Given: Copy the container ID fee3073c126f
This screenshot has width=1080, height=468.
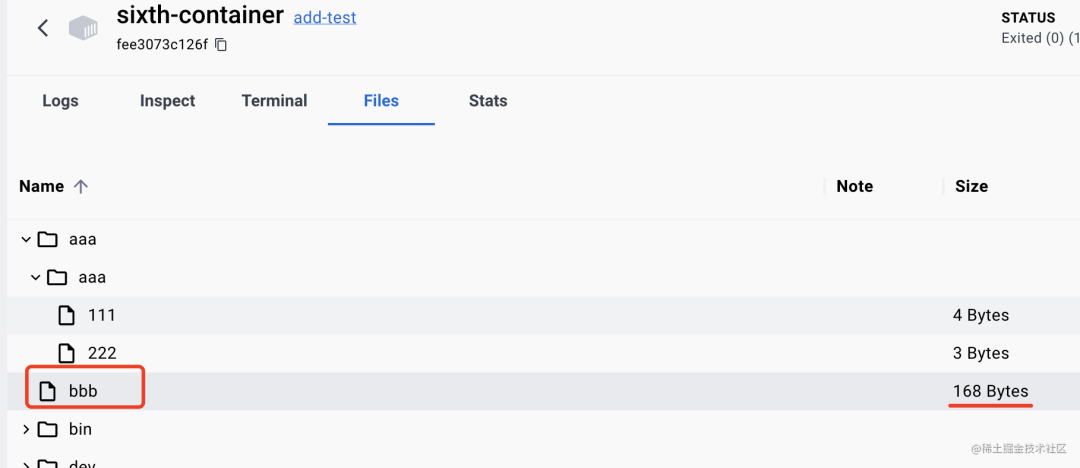Looking at the screenshot, I should click(221, 45).
